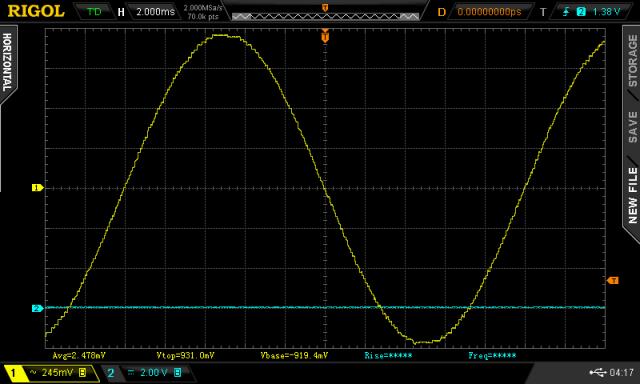
Task: Click the trigger source channel 2 badge
Action: pos(581,11)
